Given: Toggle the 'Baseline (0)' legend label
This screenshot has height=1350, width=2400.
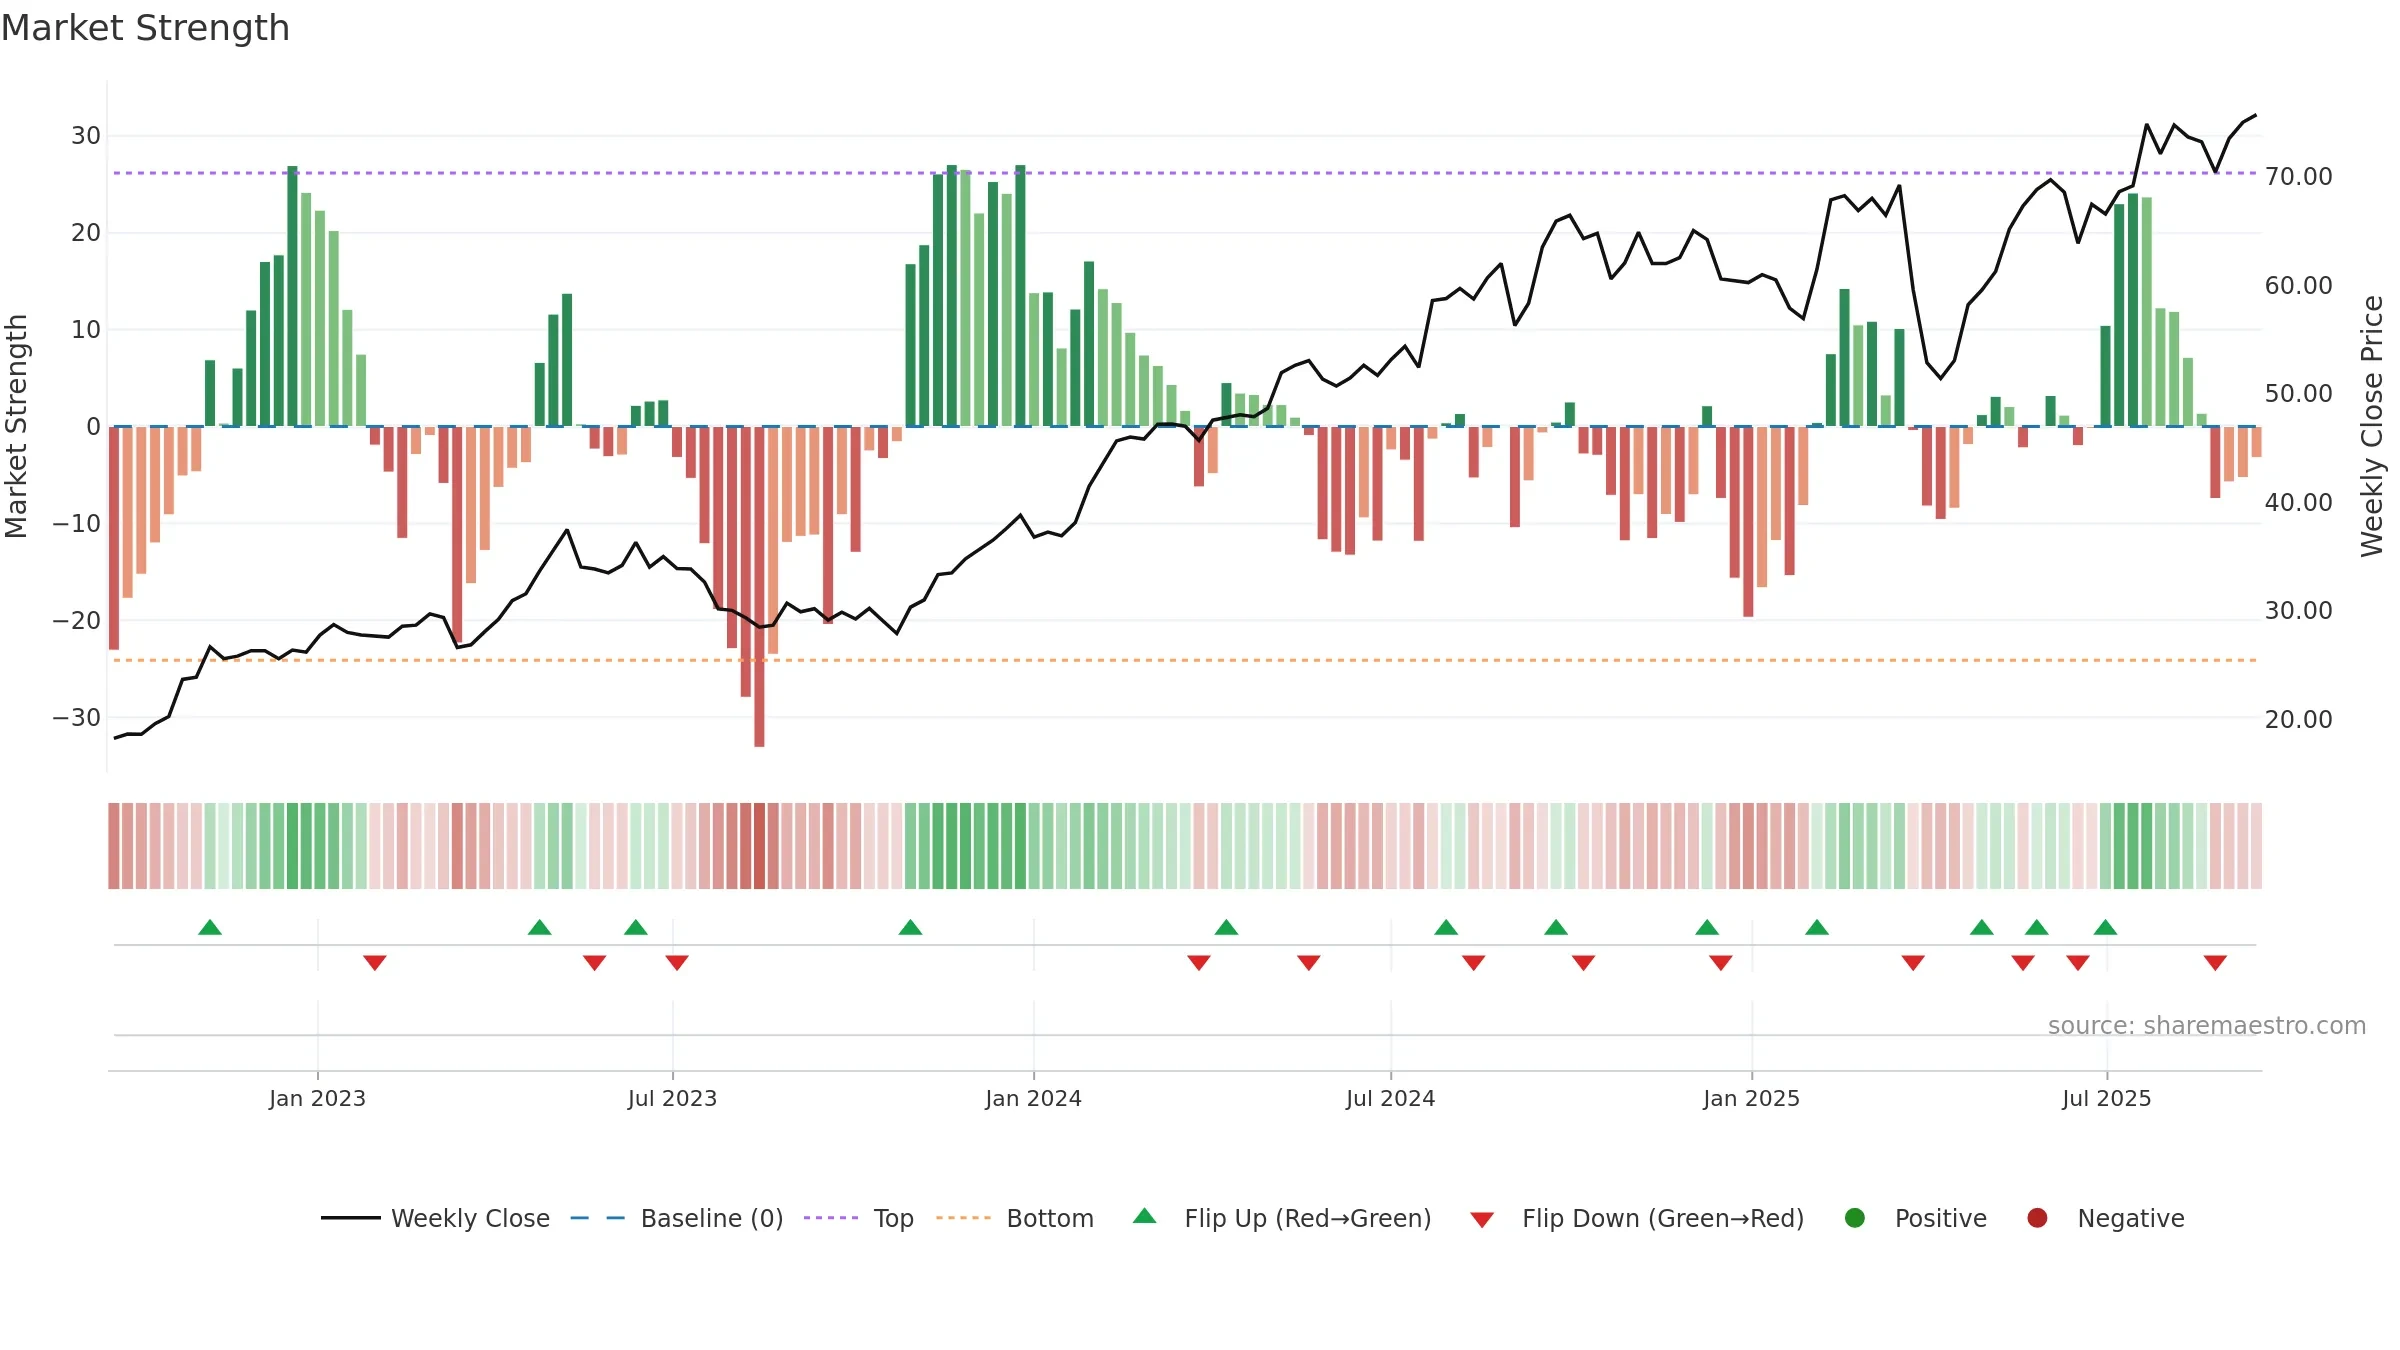Looking at the screenshot, I should pyautogui.click(x=712, y=1218).
